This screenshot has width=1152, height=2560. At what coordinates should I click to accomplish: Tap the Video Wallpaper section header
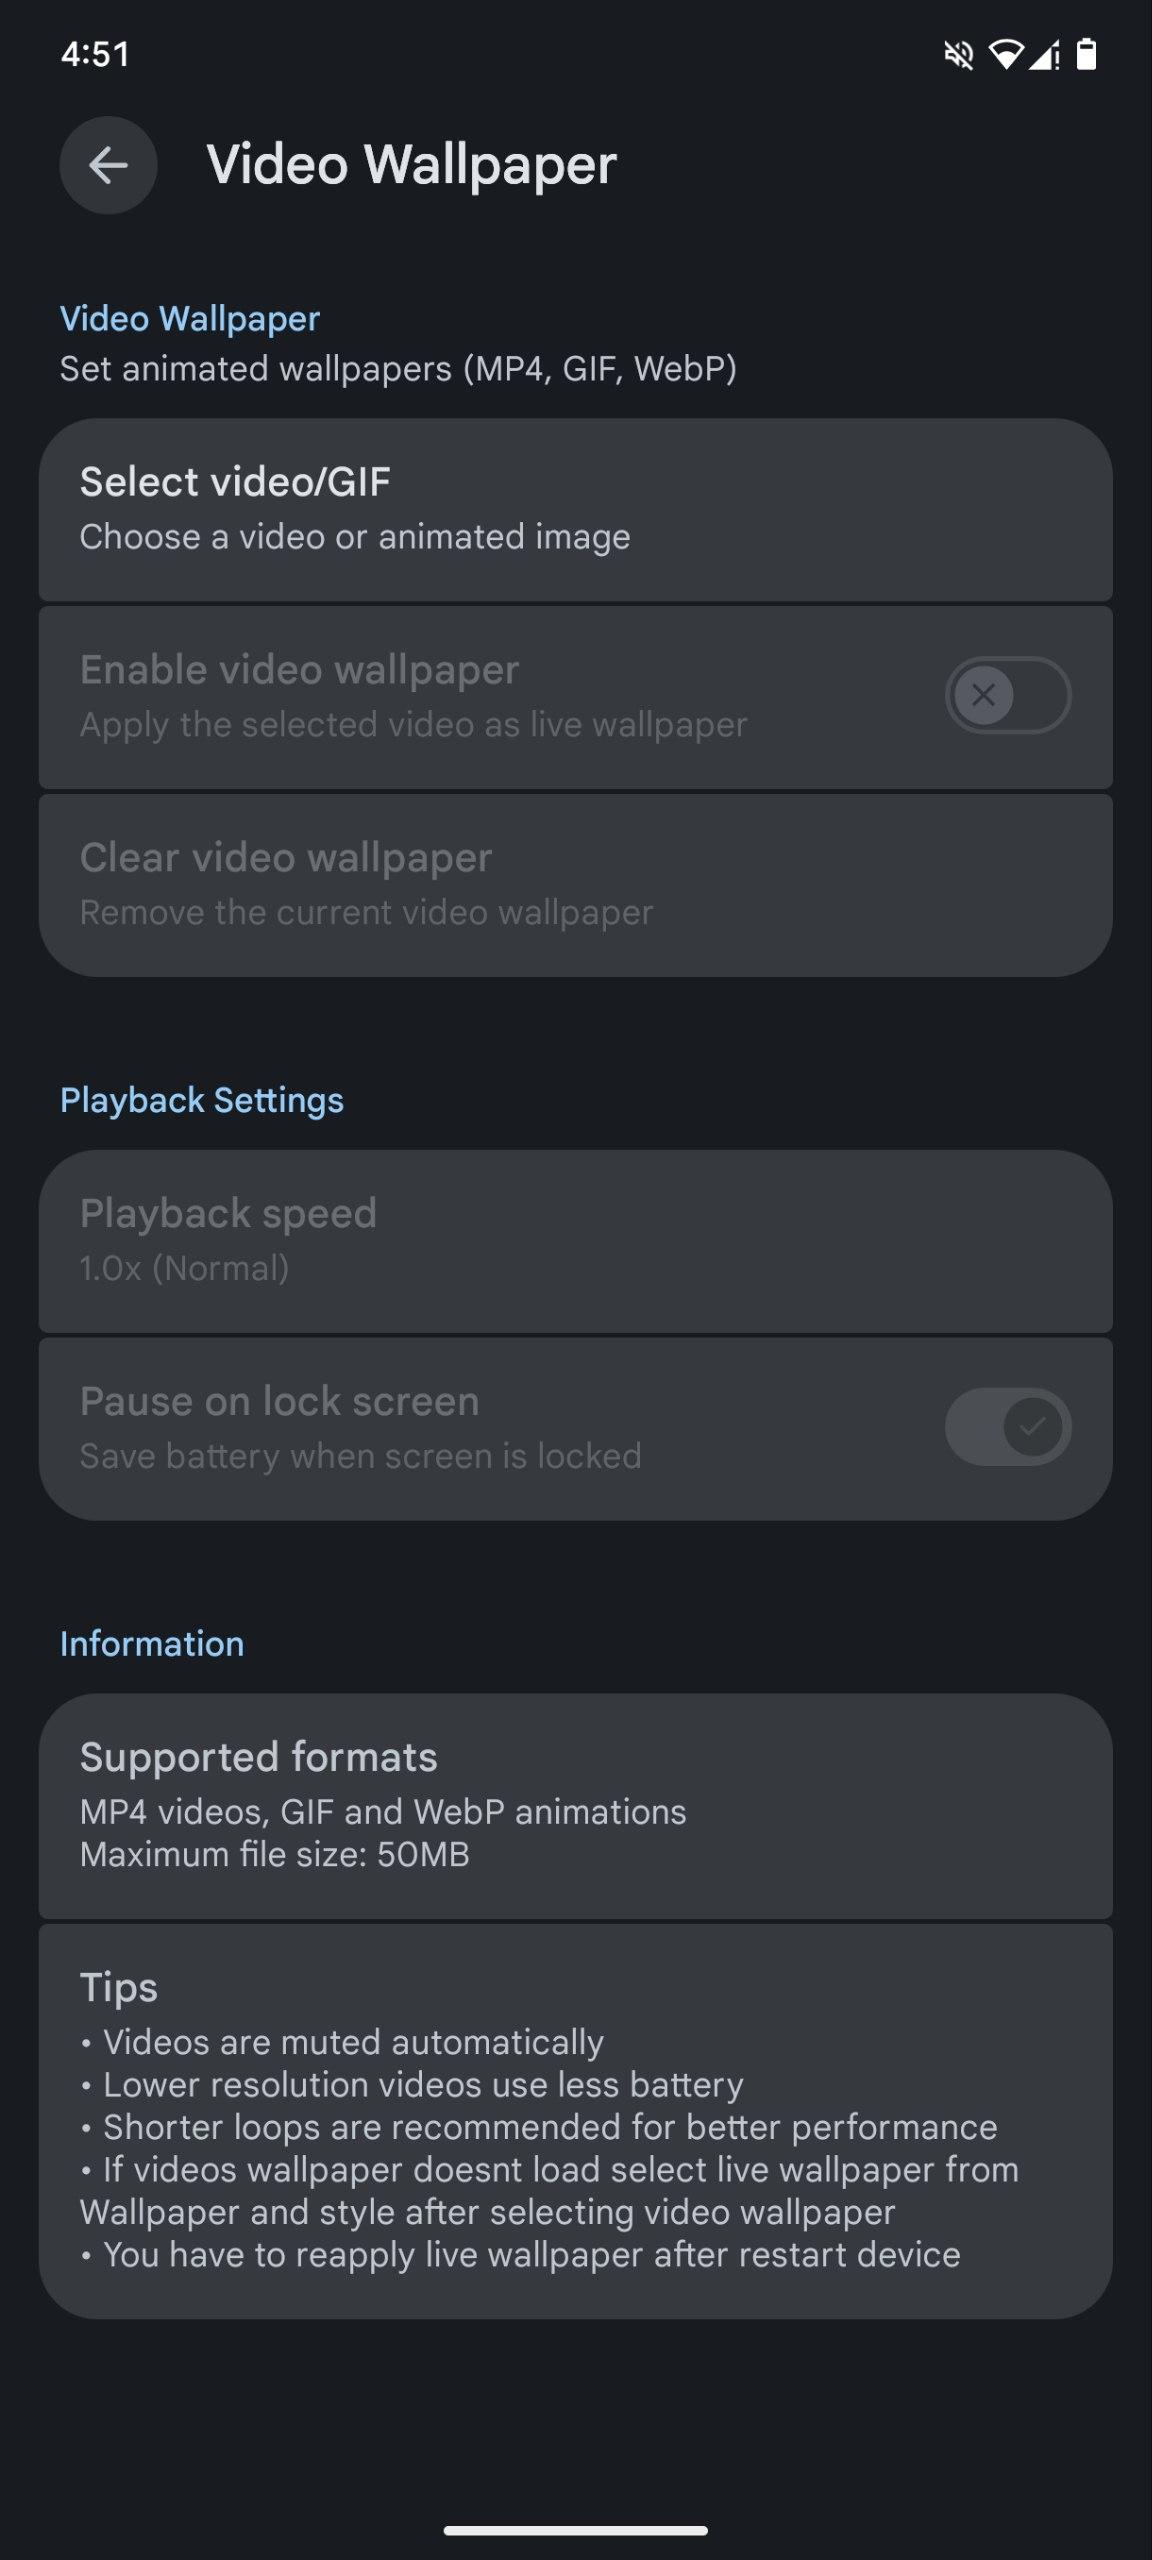pyautogui.click(x=190, y=319)
